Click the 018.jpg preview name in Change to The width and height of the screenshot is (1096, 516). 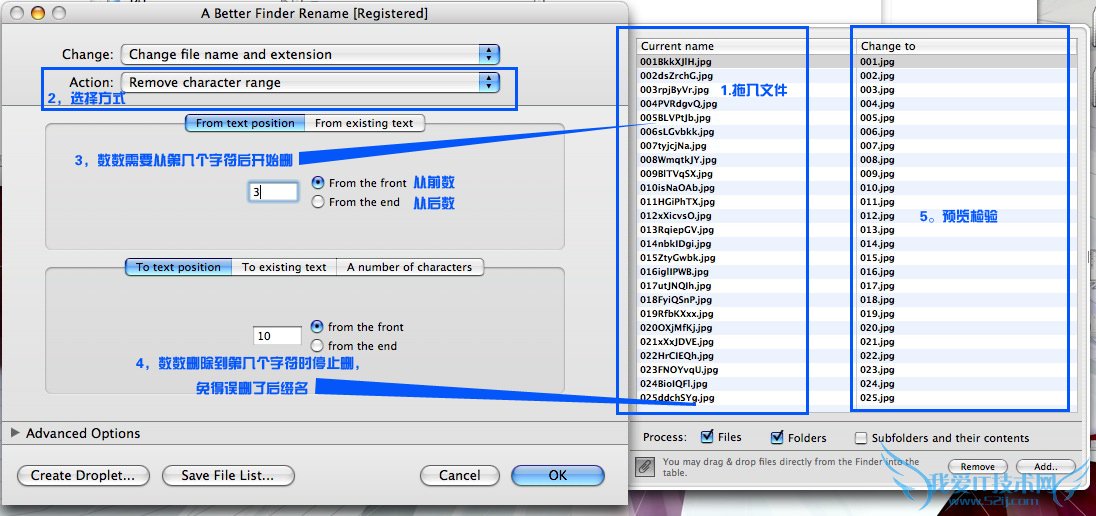point(877,299)
